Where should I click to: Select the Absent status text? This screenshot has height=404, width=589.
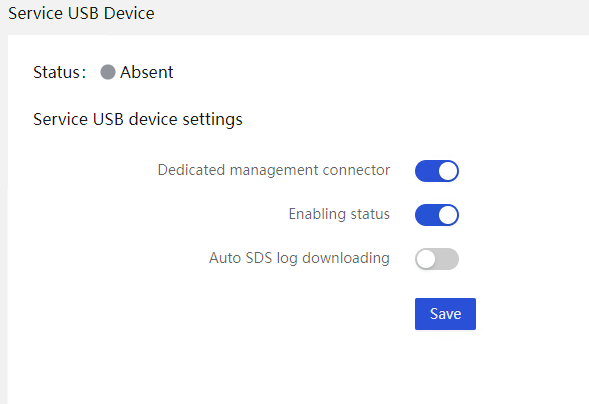point(146,72)
